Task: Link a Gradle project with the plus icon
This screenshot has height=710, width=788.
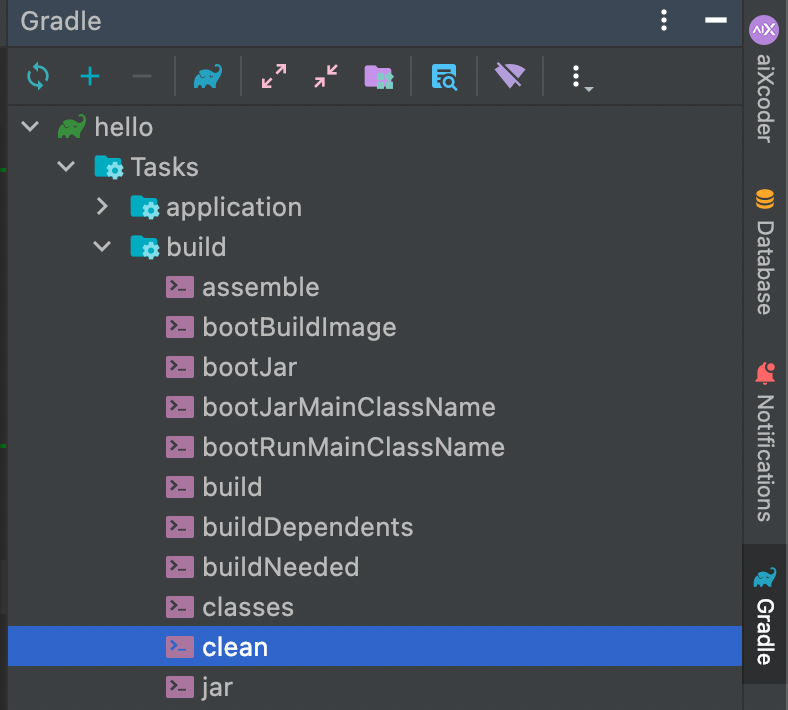Action: 90,76
